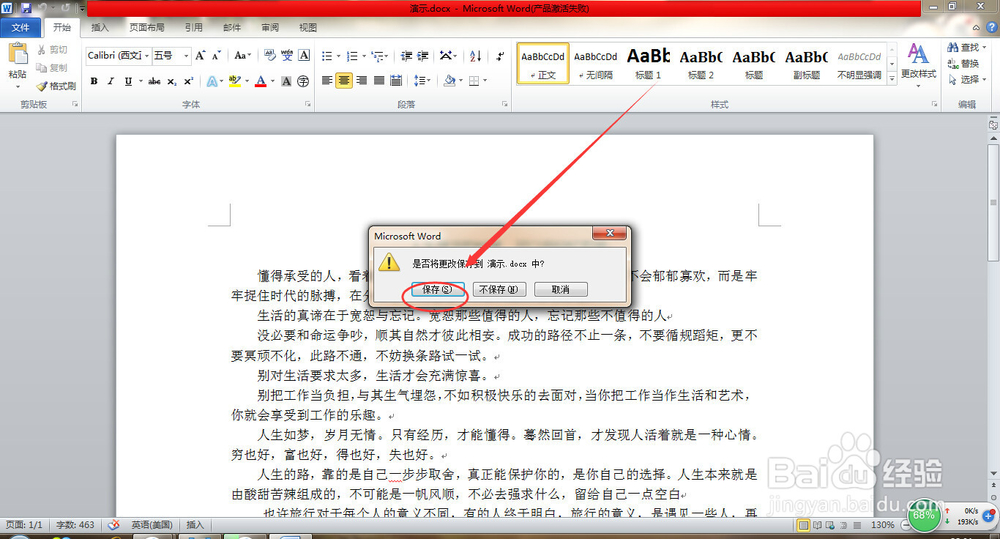Open the Line Spacing dropdown

(422, 80)
